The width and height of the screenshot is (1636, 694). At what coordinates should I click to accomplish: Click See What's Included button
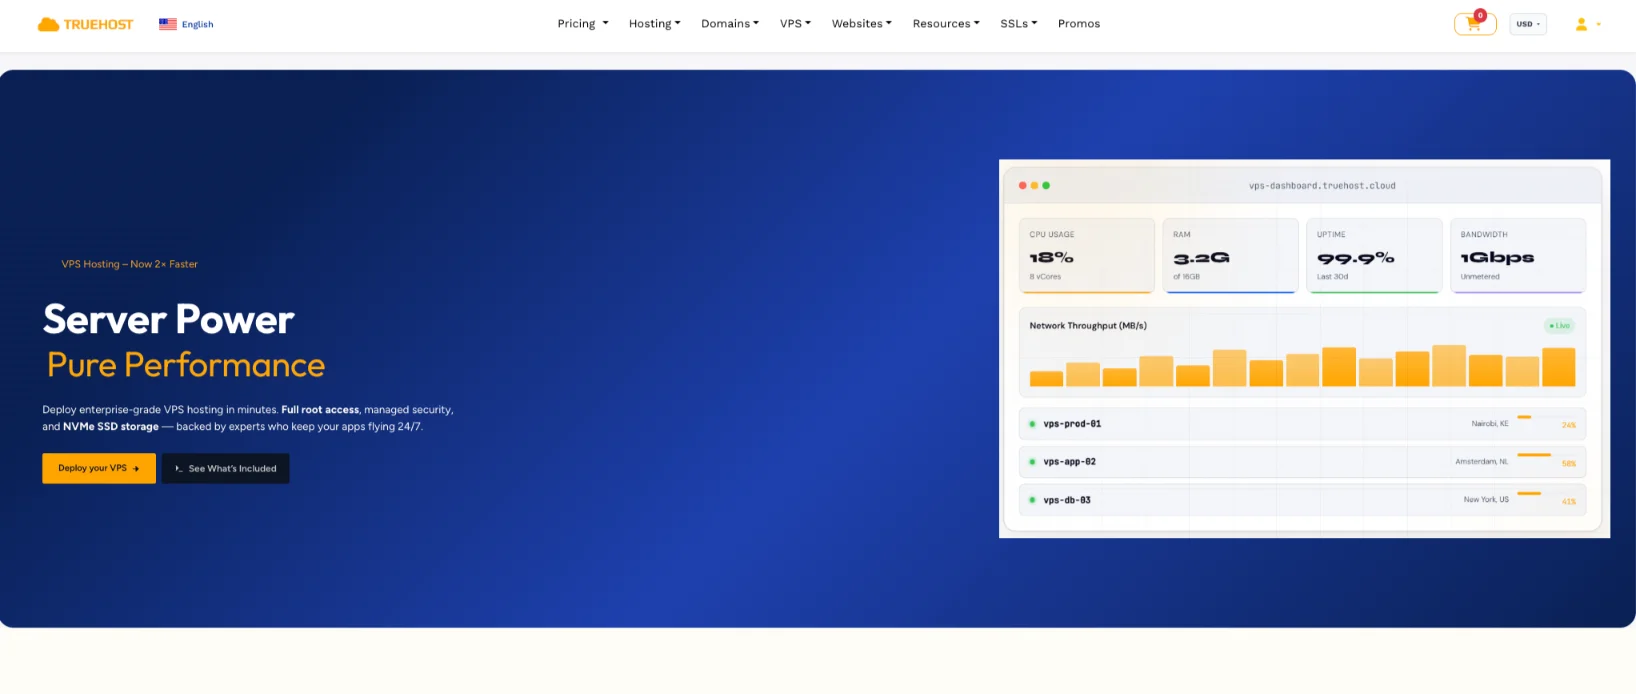coord(226,468)
